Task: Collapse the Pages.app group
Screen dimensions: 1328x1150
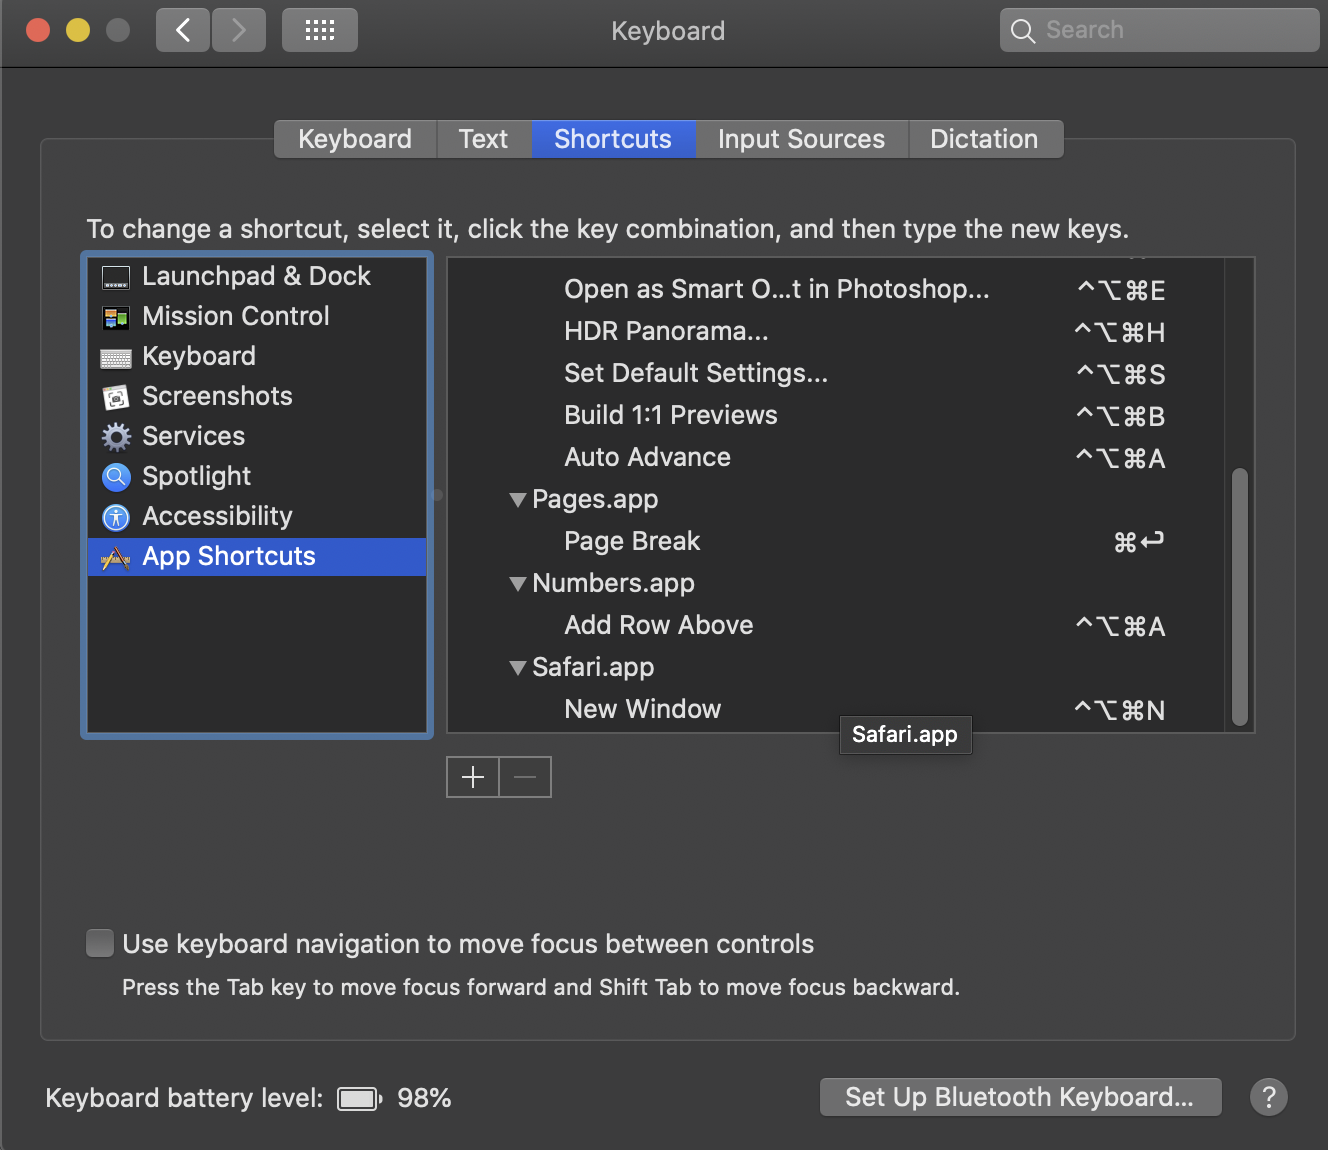Action: [518, 500]
